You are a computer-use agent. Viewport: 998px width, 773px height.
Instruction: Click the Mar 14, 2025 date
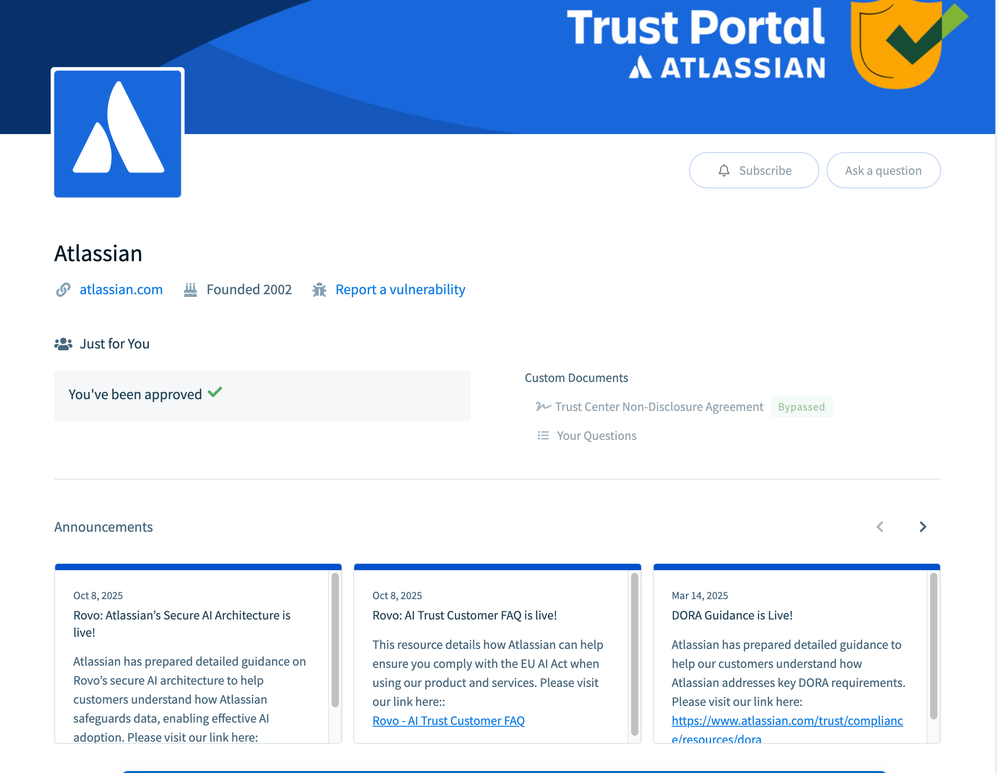699,595
